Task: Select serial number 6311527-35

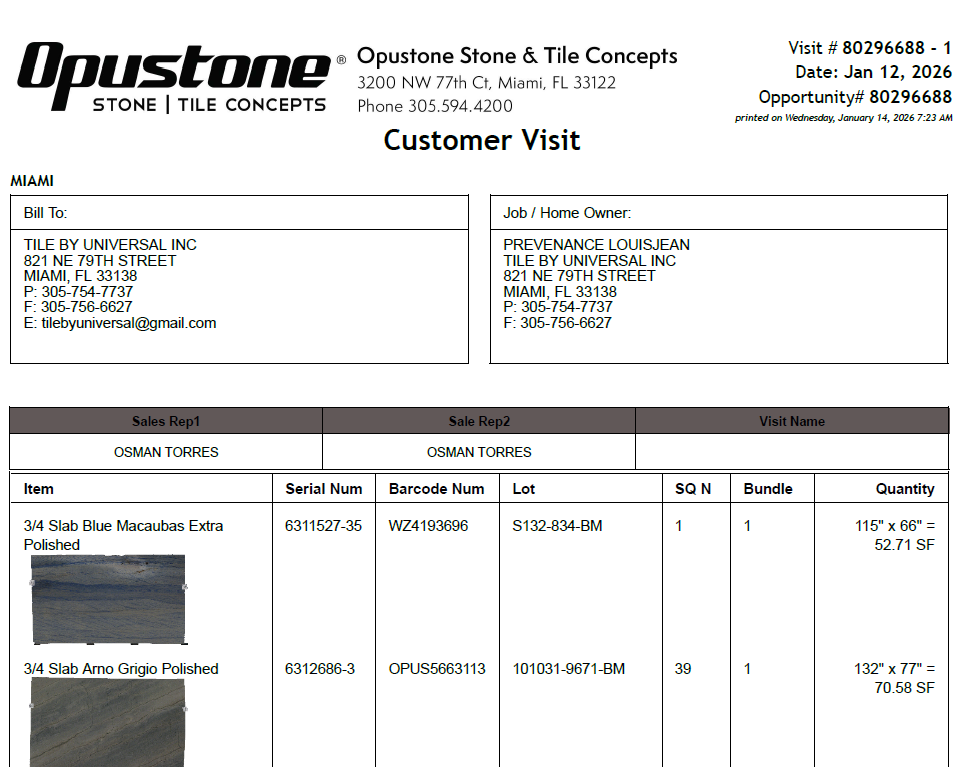Action: (x=323, y=526)
